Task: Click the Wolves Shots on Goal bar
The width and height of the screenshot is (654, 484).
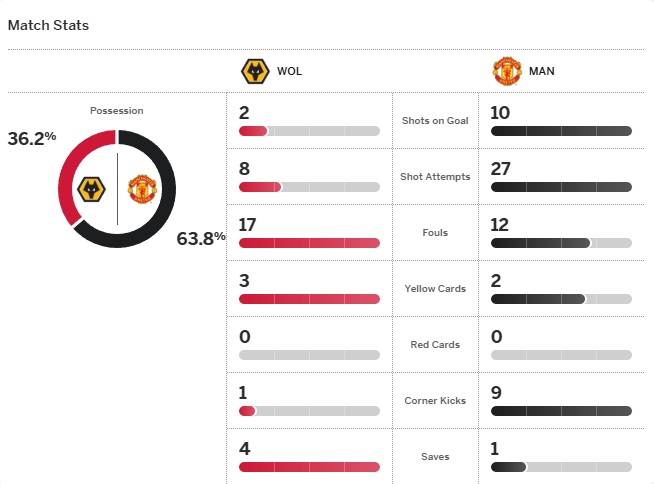Action: (309, 131)
